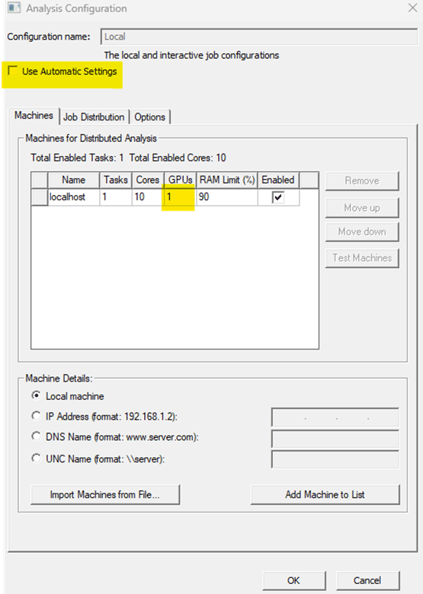Click the RAM Limit cell showing 90
Screen dimensions: 423x594
tap(227, 197)
